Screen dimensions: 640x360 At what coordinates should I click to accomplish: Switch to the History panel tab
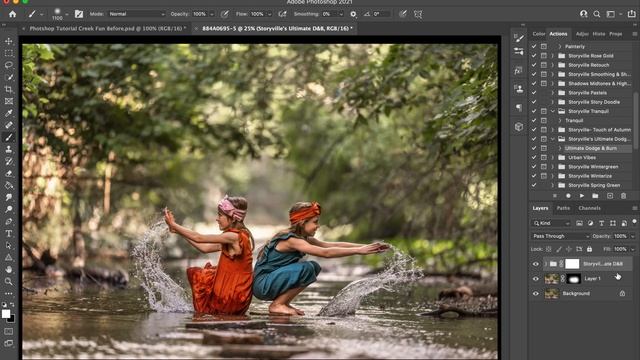click(599, 34)
